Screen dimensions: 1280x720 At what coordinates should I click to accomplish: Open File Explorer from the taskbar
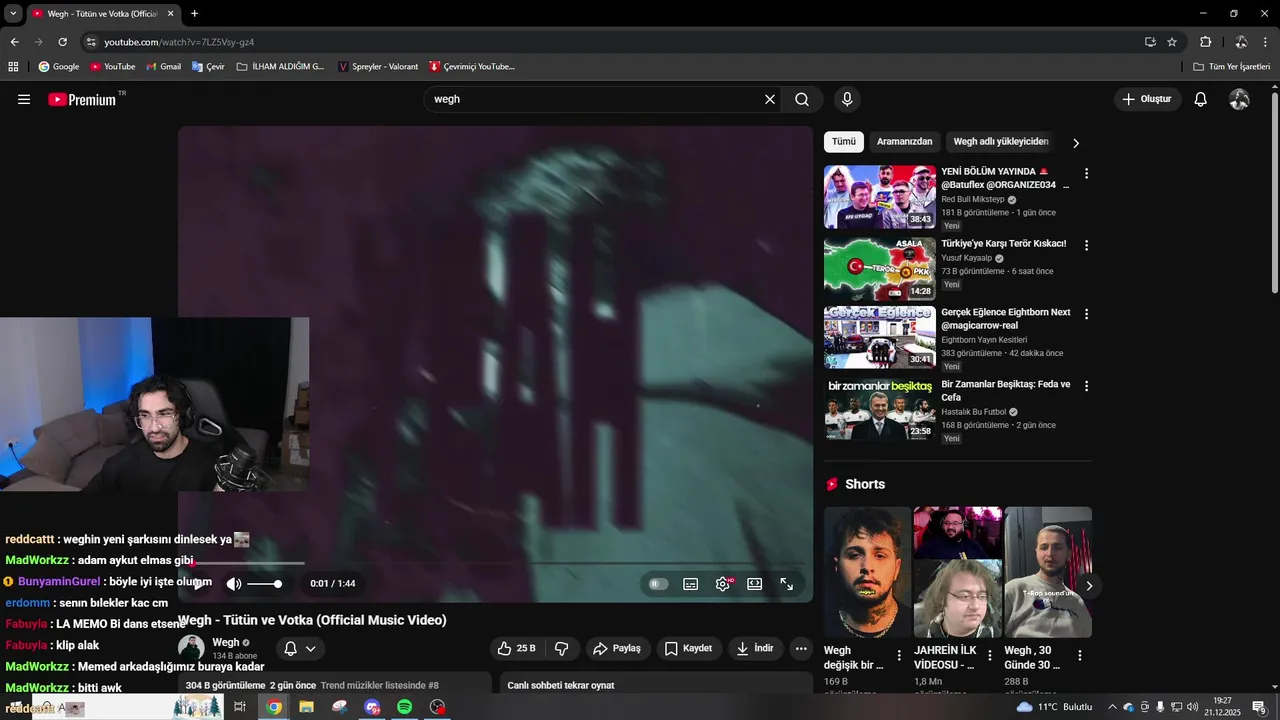click(x=306, y=707)
